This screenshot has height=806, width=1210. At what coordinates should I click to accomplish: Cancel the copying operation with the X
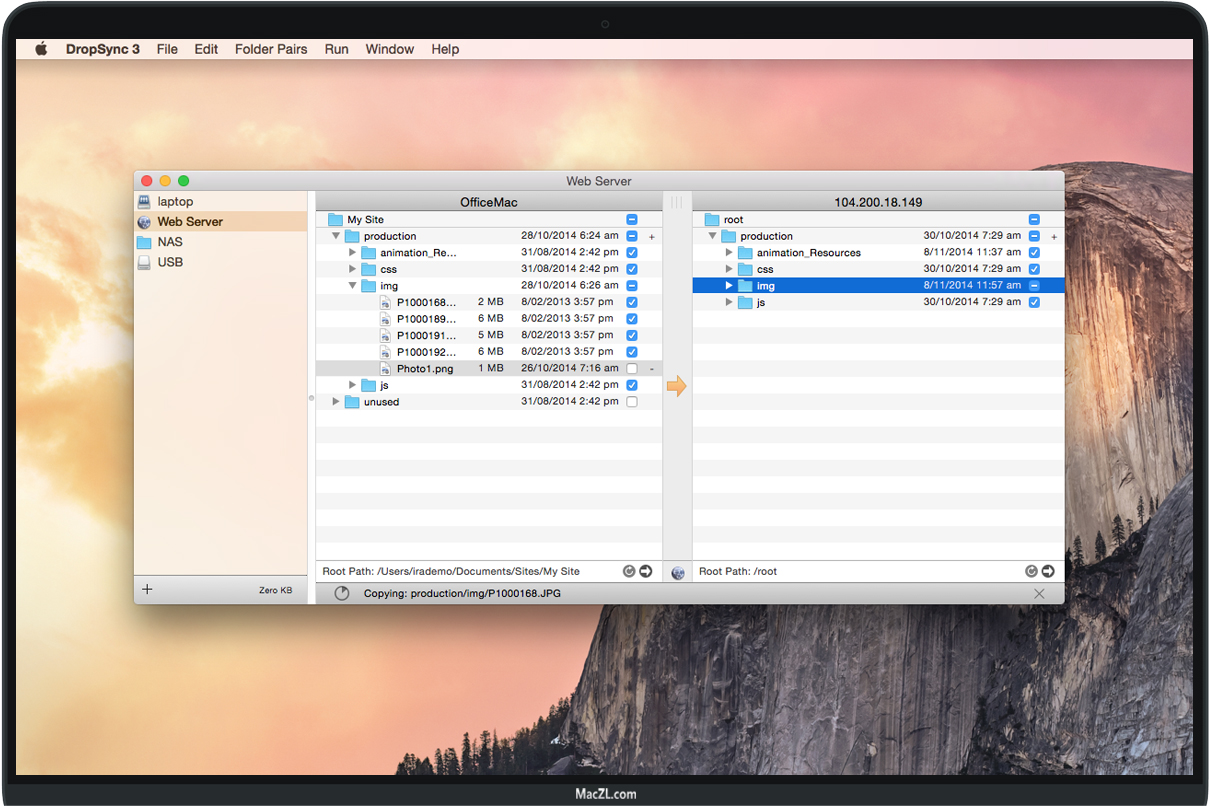click(x=1039, y=594)
